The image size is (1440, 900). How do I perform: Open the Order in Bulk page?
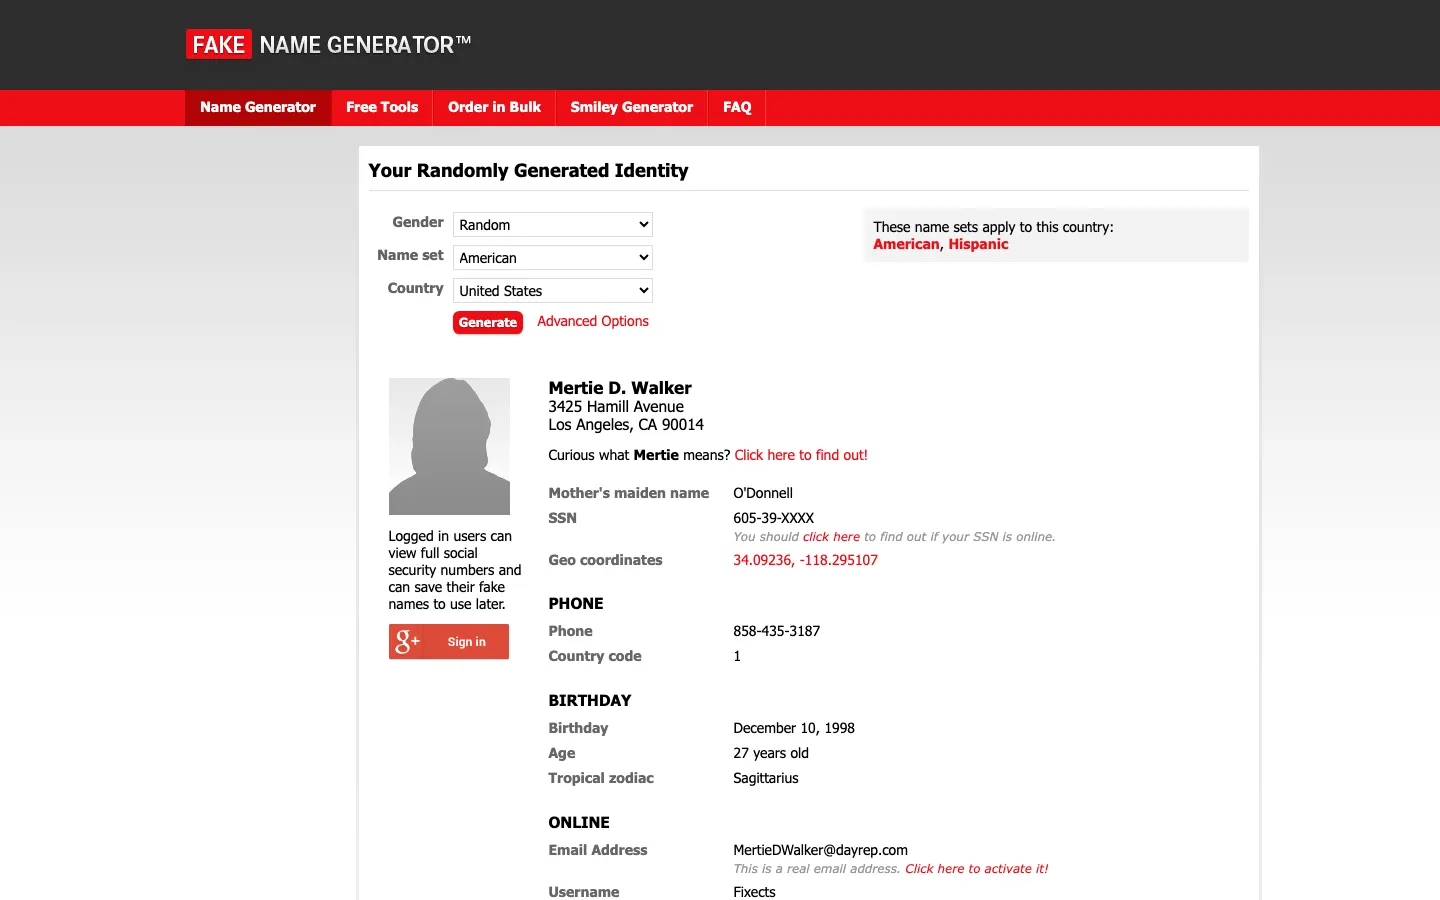[494, 107]
